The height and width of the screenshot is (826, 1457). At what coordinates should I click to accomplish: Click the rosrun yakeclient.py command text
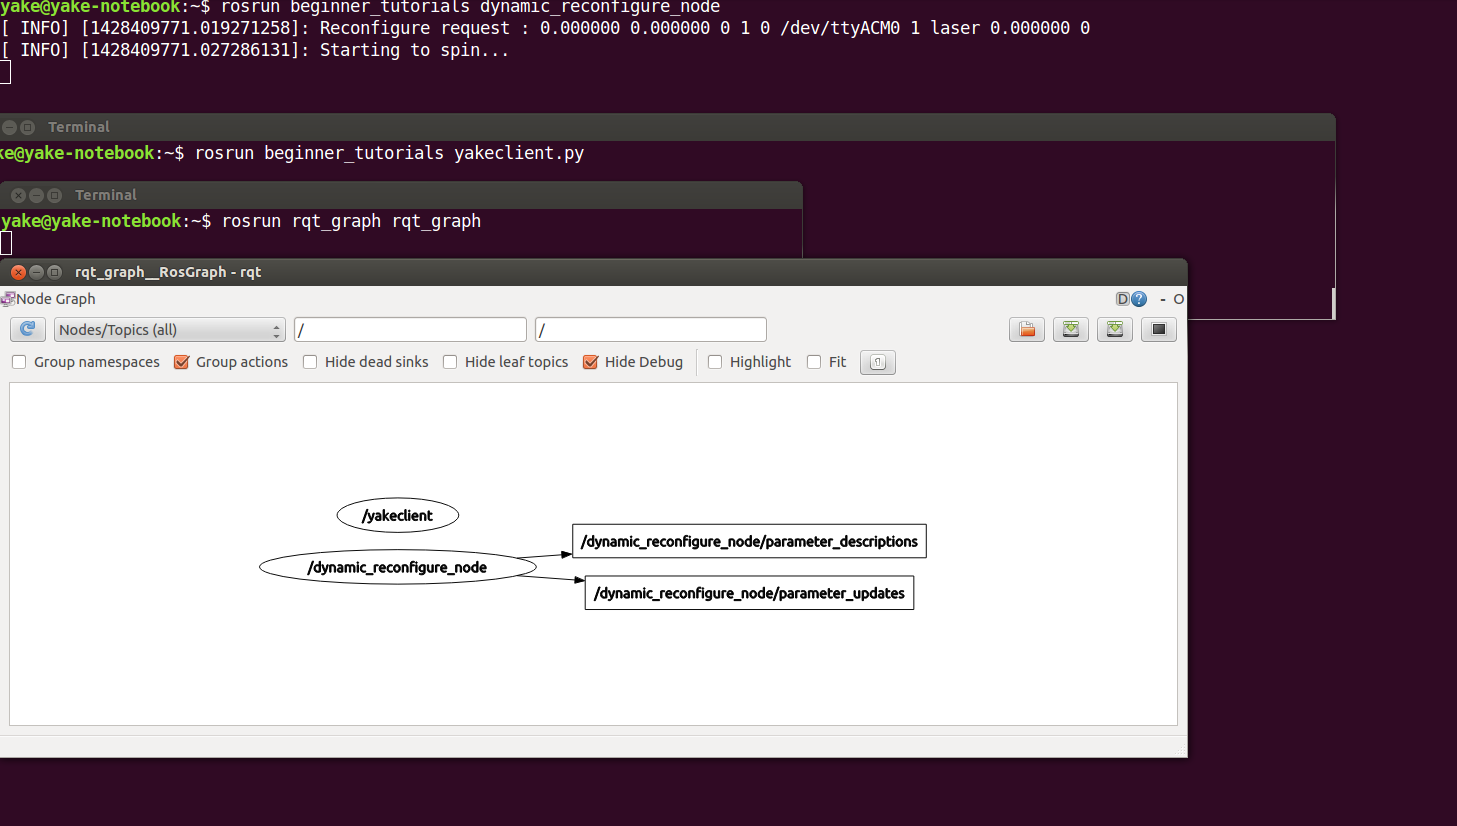pos(389,153)
